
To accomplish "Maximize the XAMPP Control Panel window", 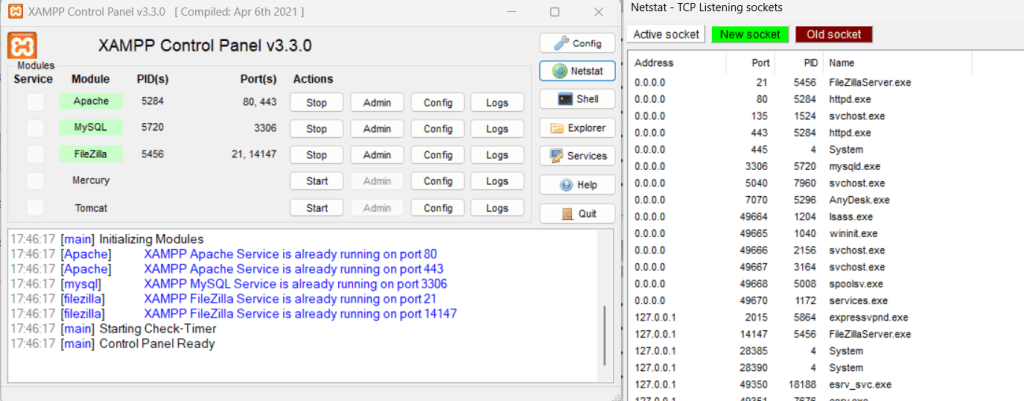I will pos(555,12).
